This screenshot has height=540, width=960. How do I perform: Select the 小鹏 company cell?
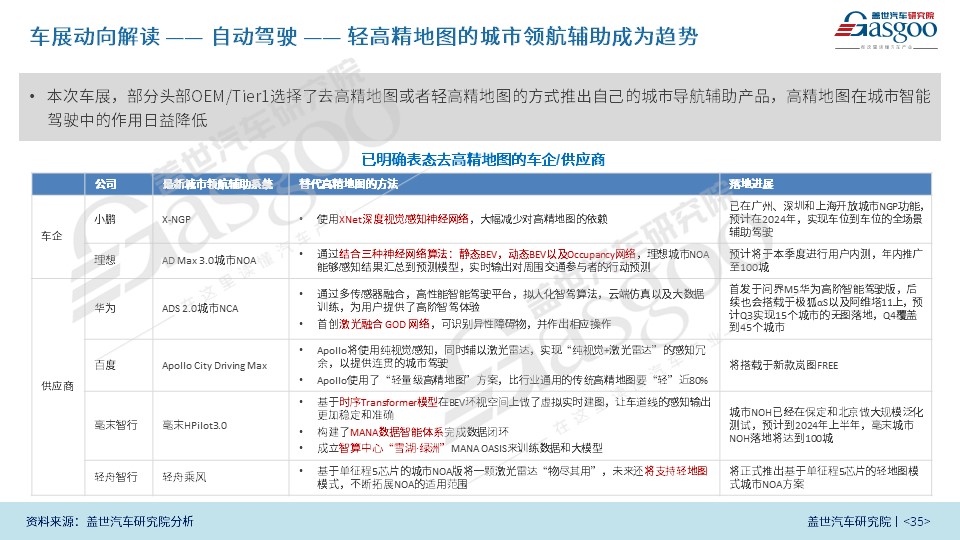(x=103, y=218)
